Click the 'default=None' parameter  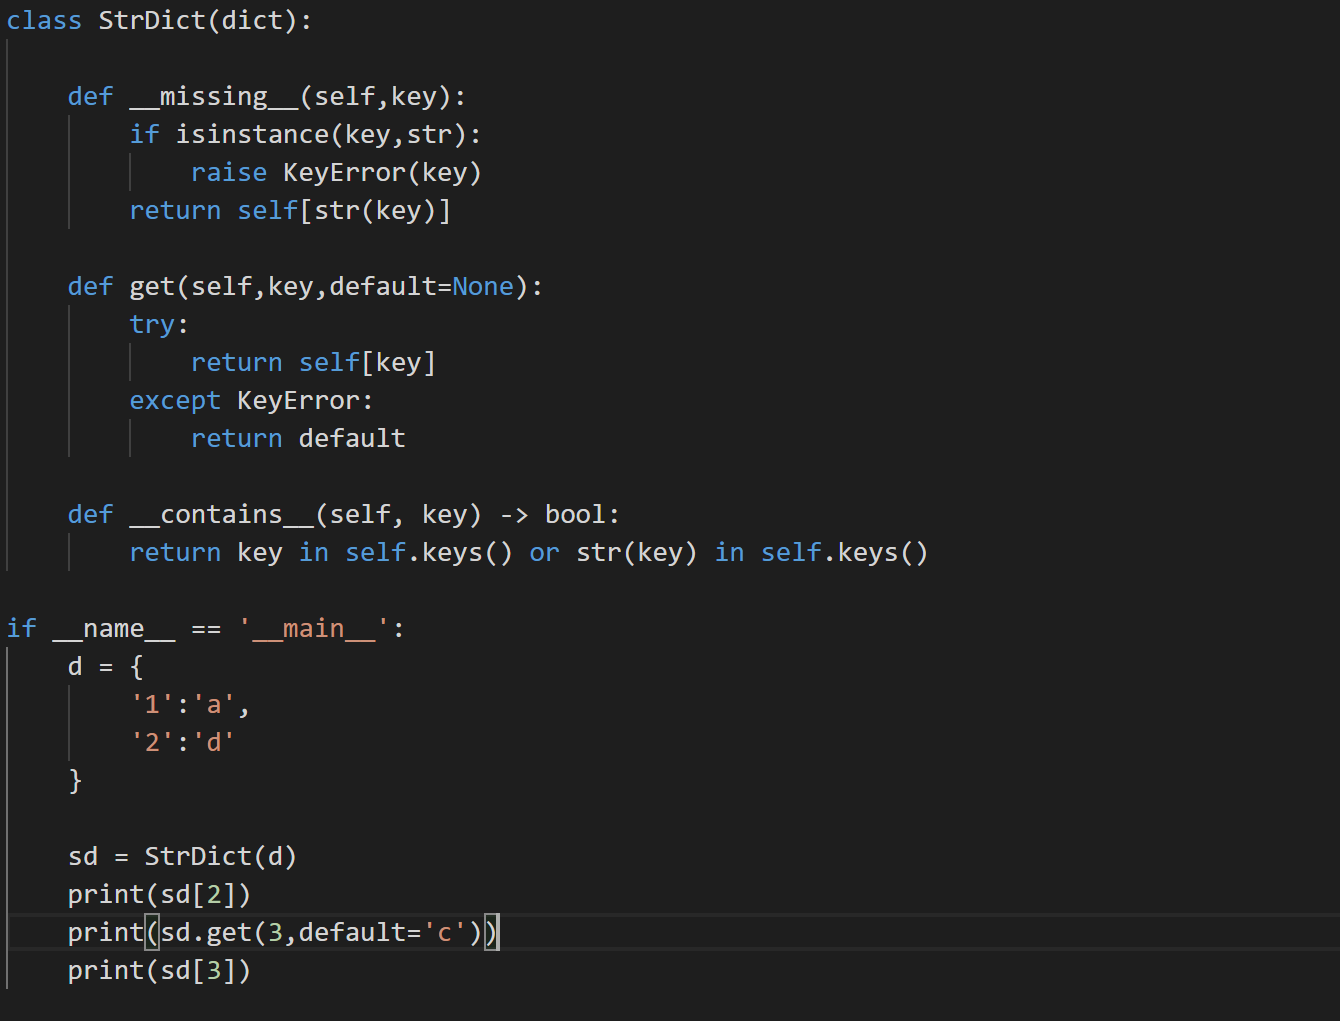[421, 287]
